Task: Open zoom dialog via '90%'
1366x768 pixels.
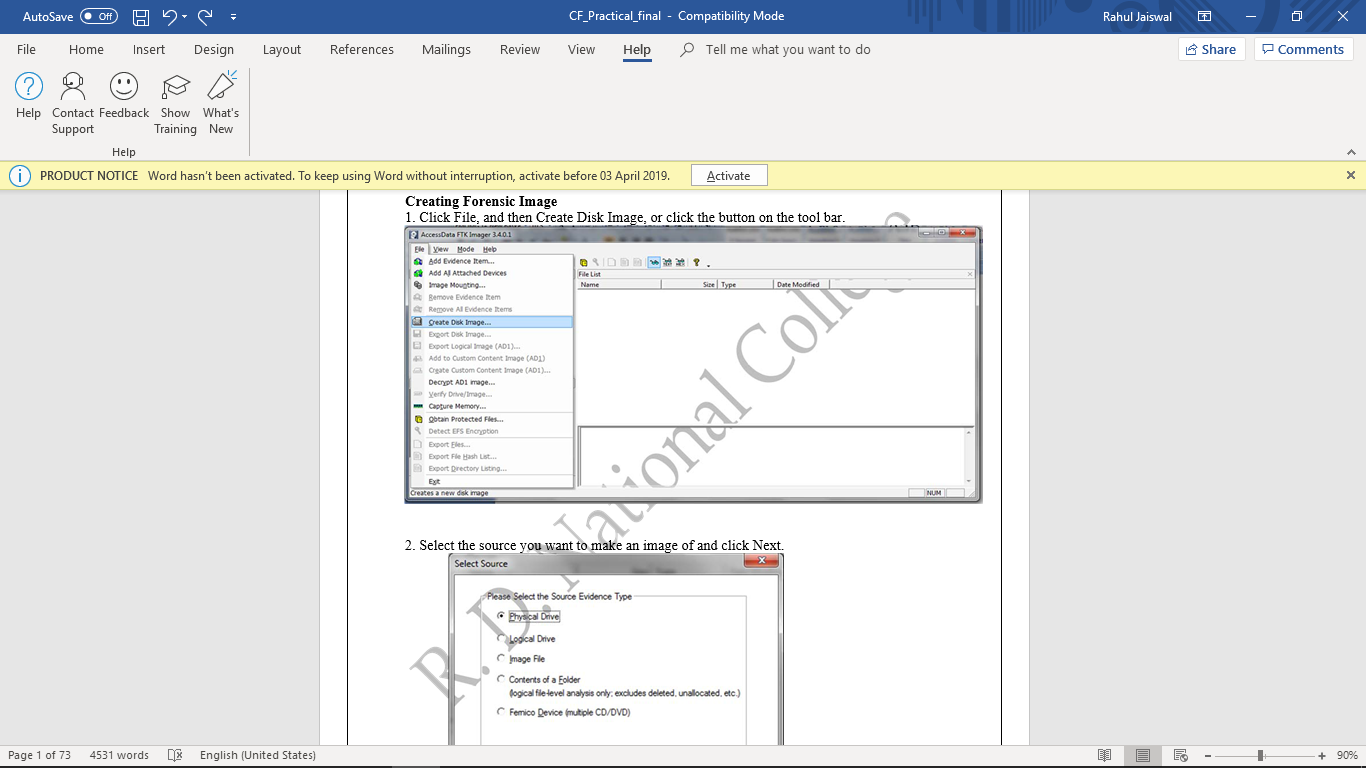Action: (x=1346, y=755)
